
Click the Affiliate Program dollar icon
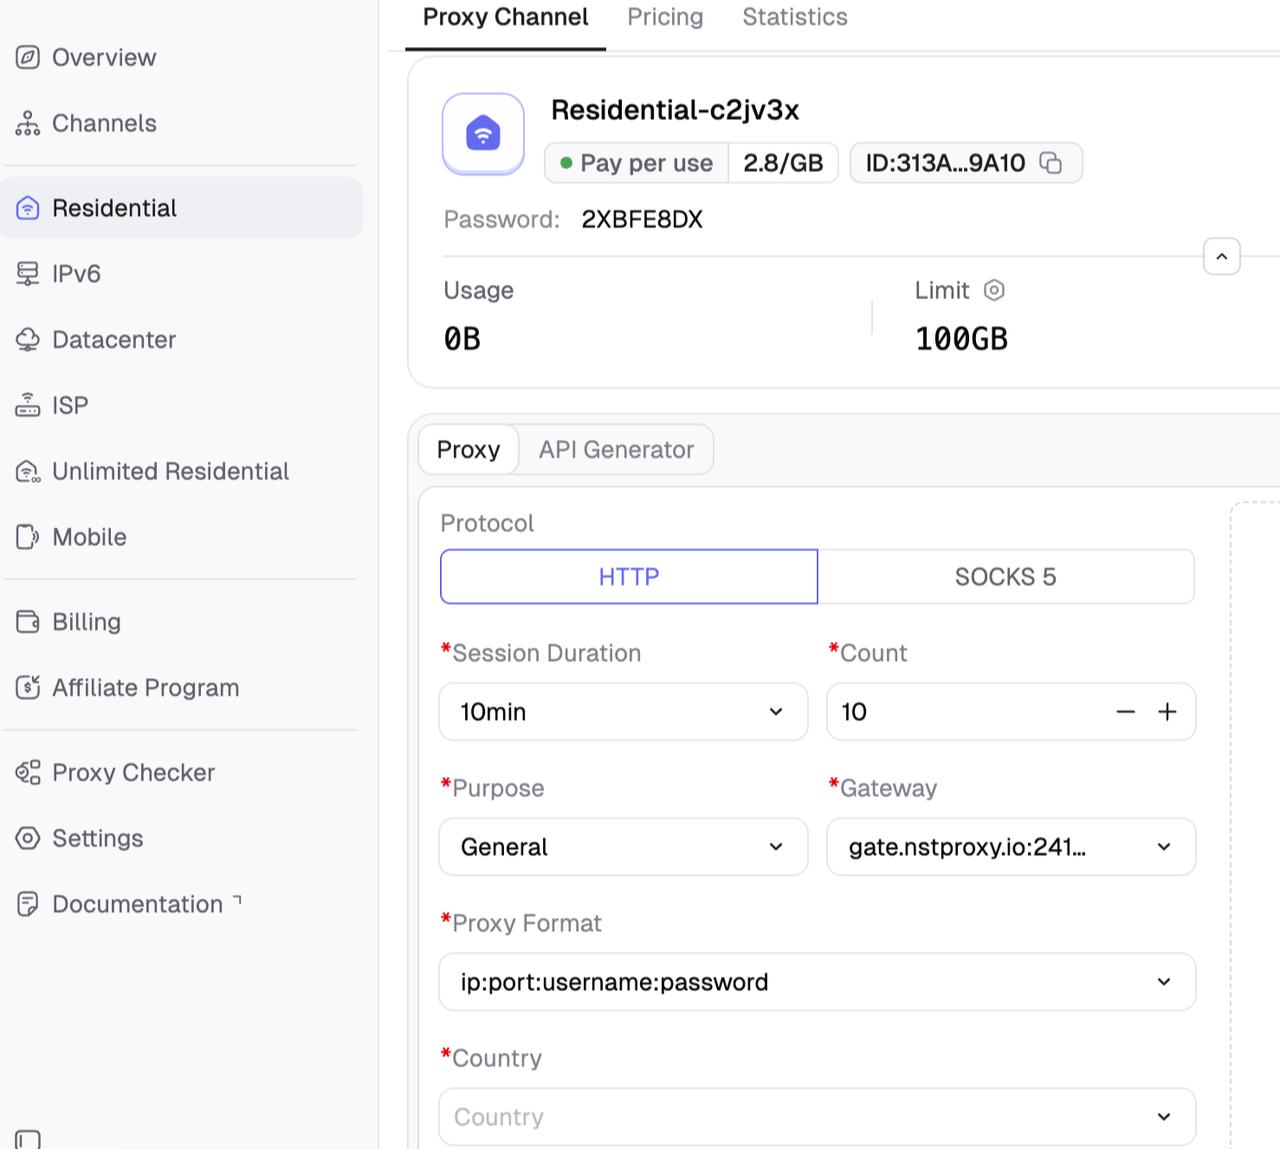pos(28,688)
